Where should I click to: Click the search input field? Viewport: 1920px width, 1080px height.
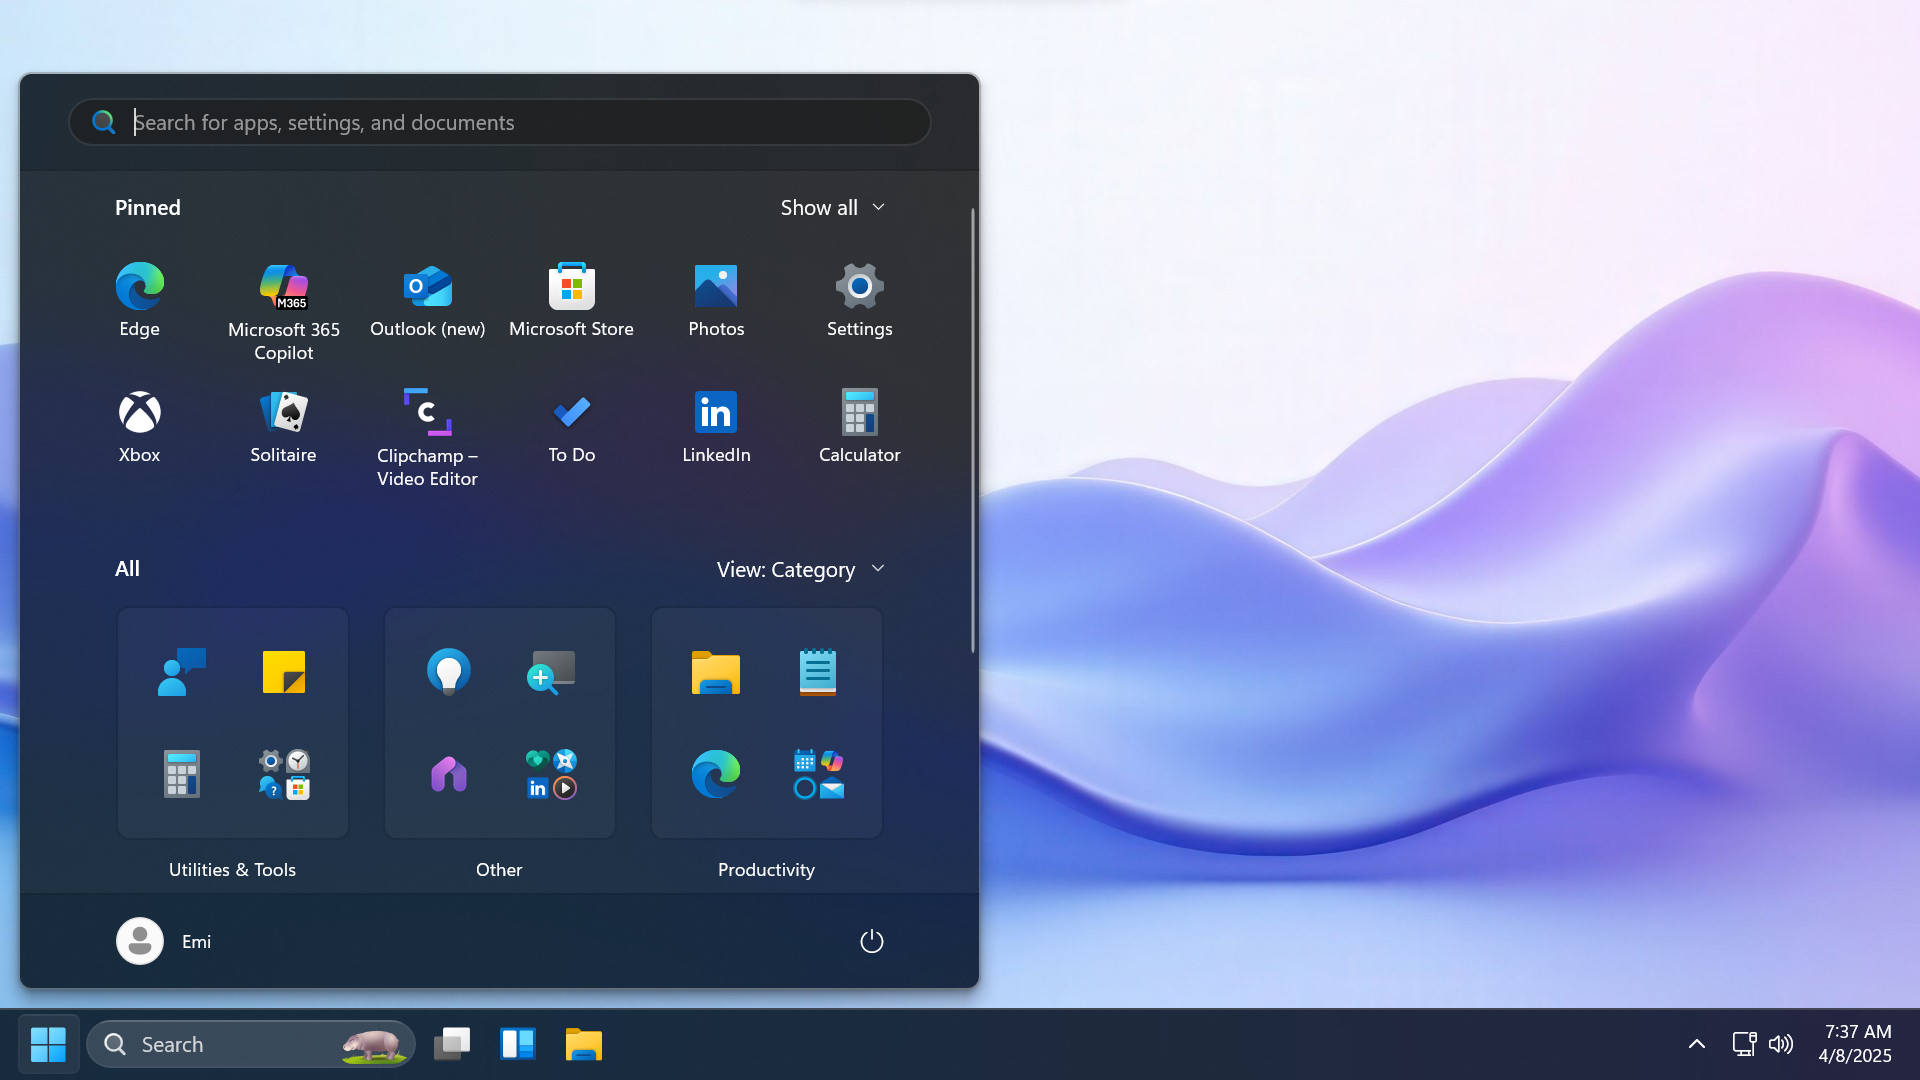[x=500, y=121]
